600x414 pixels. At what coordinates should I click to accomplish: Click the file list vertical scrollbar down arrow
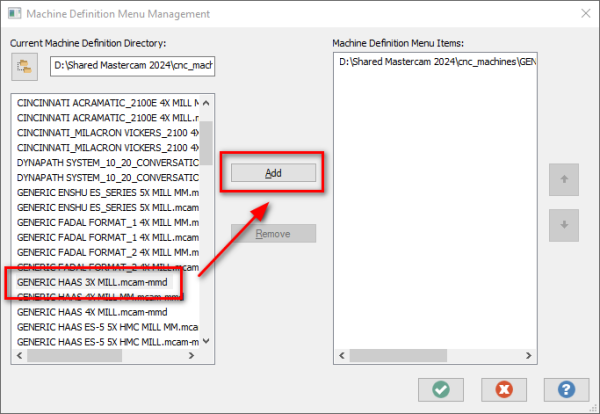point(206,341)
